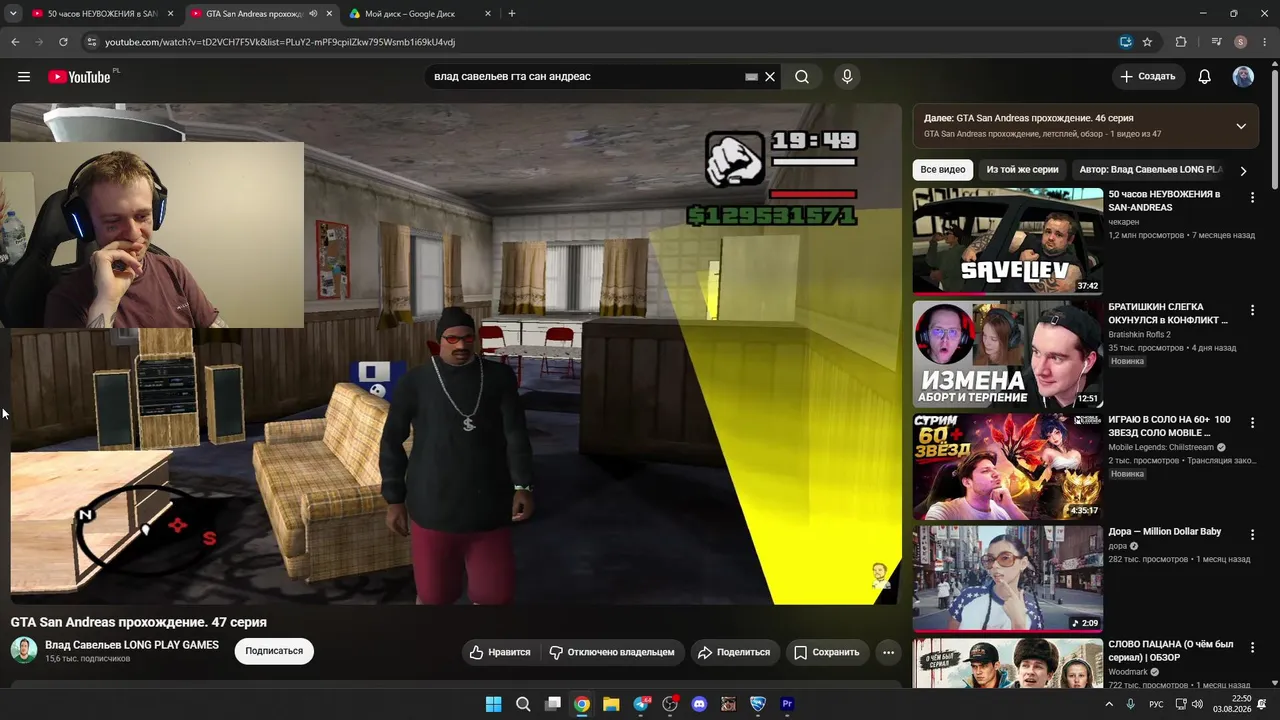This screenshot has height=720, width=1280.
Task: Expand the playlist panel chevron
Action: [x=1241, y=126]
